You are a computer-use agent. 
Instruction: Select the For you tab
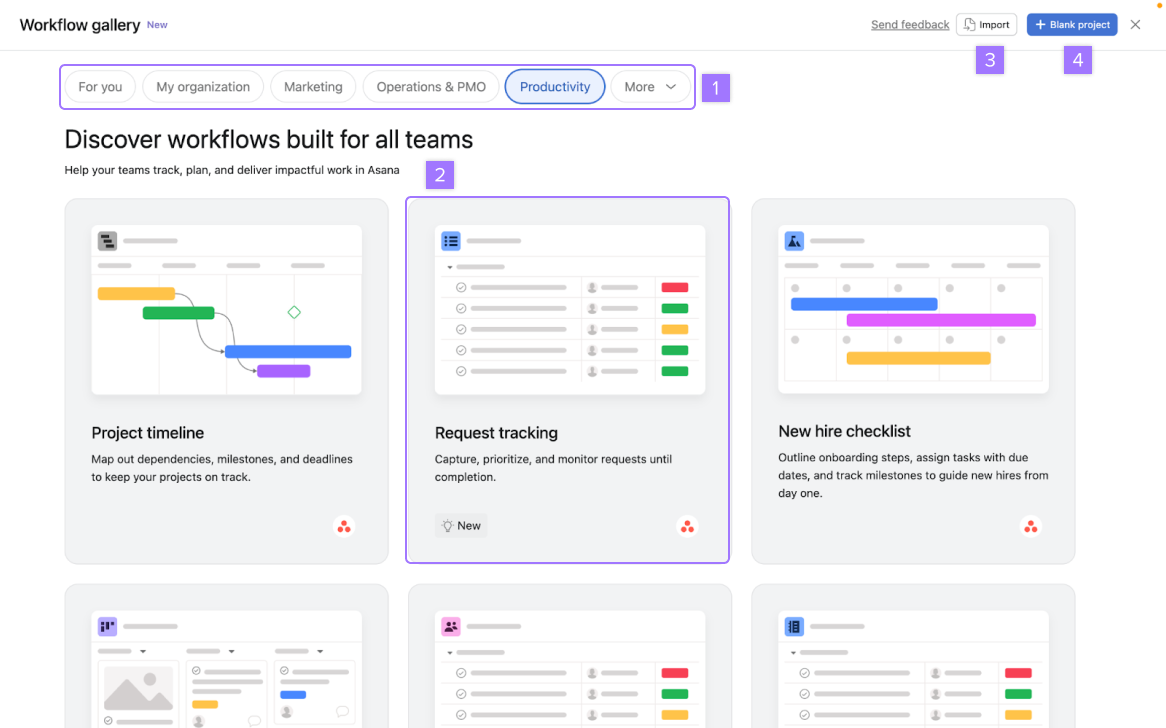pos(100,87)
